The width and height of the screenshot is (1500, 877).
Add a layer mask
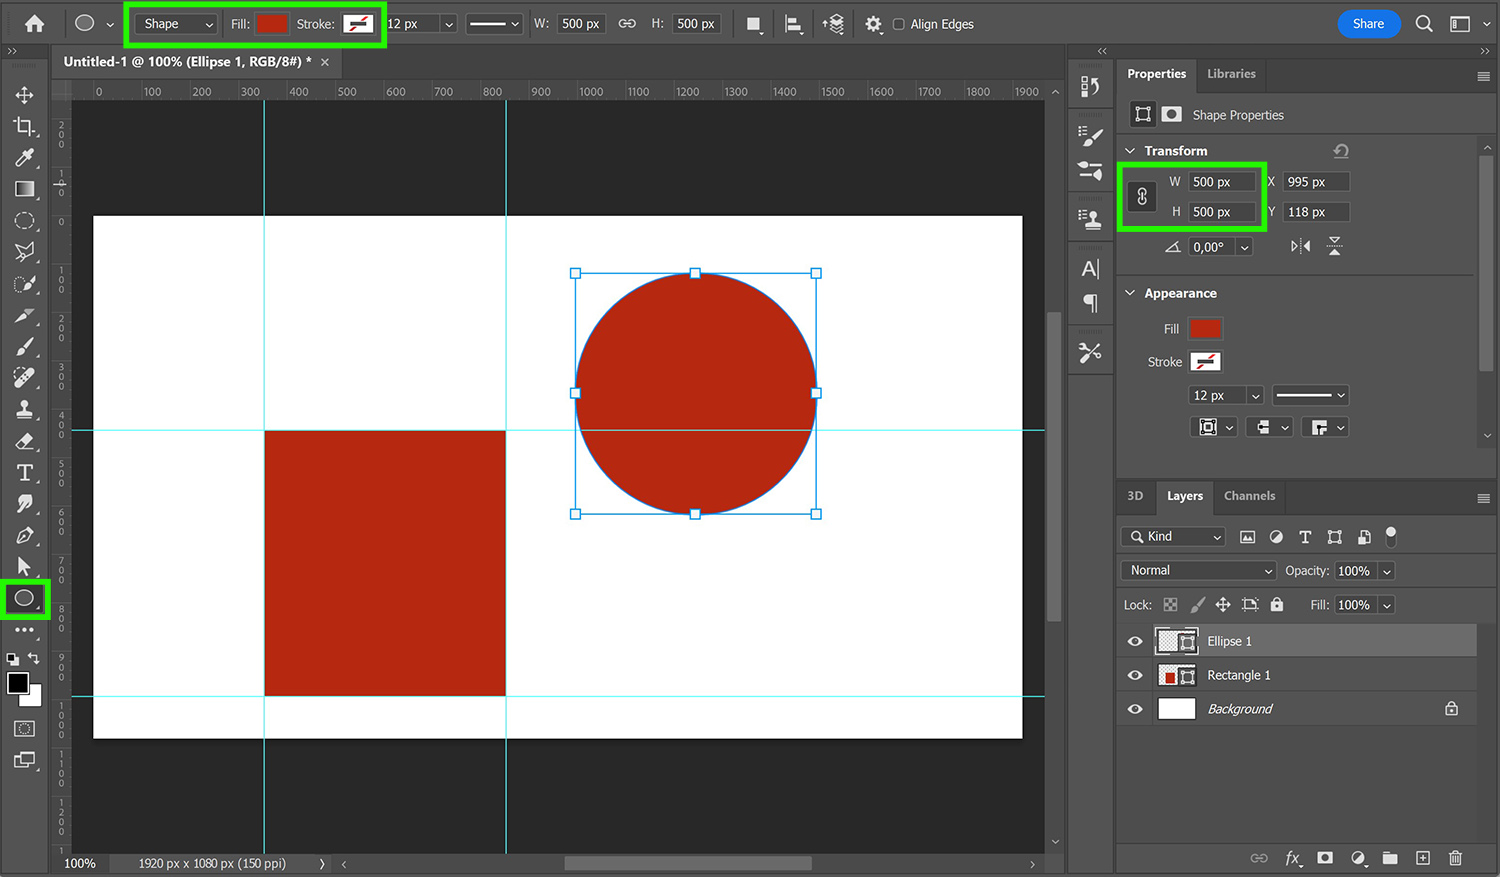pos(1325,858)
